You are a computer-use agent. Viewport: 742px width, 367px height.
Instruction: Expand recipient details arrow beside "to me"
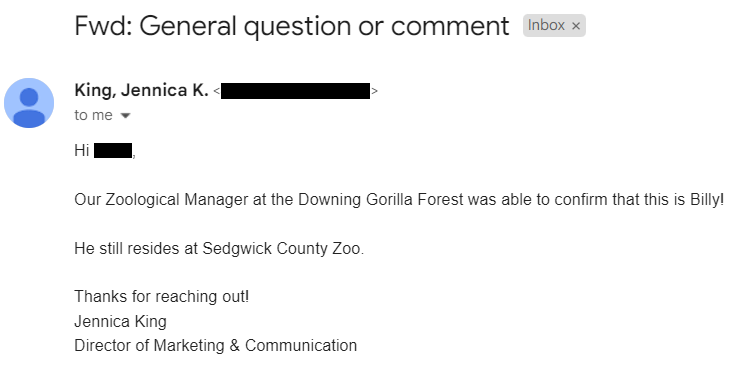click(x=125, y=115)
